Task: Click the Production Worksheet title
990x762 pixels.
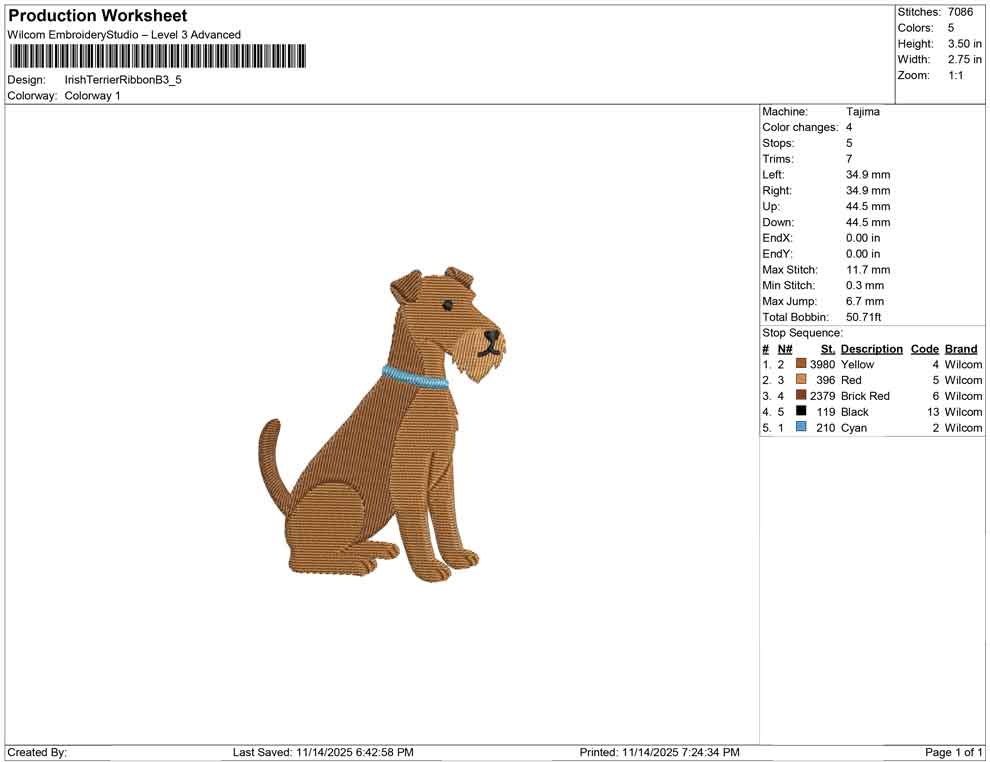Action: (x=96, y=15)
